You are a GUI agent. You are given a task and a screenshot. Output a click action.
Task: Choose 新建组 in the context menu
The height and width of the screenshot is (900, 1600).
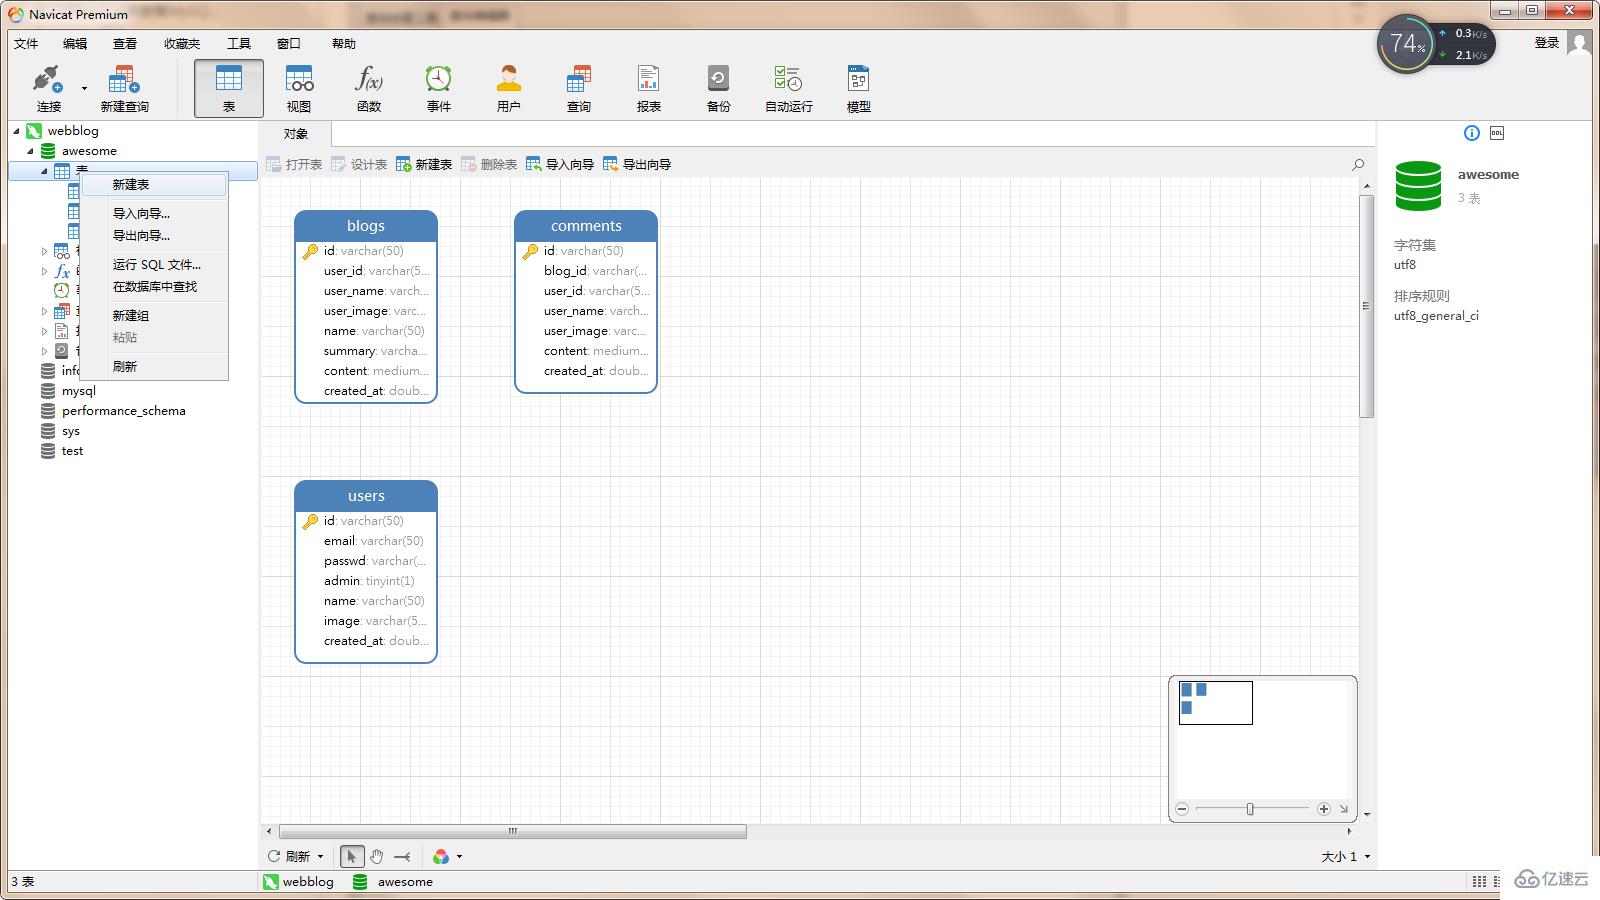154,315
